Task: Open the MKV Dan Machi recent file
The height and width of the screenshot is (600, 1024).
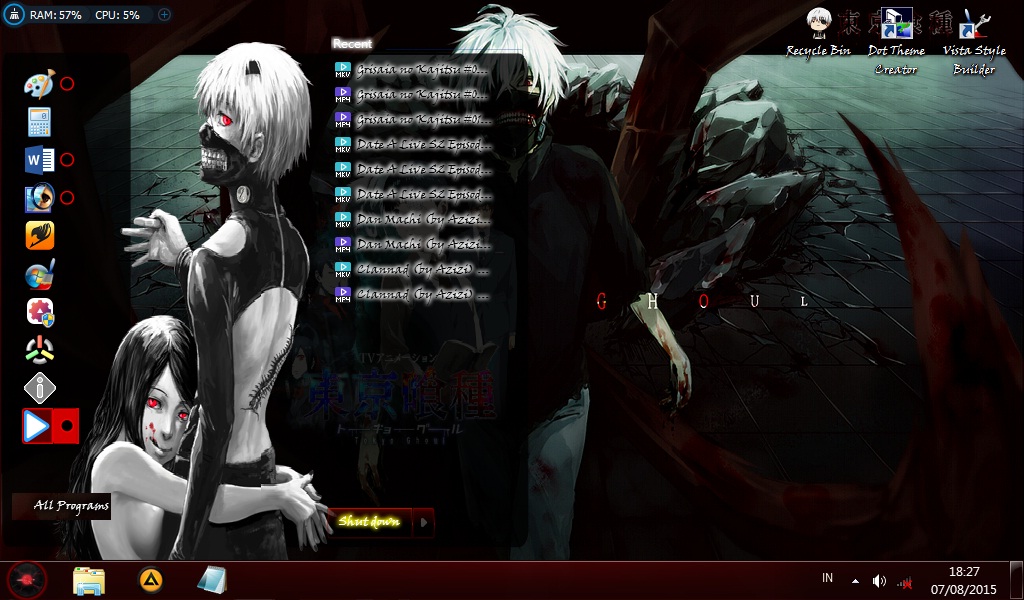Action: [412, 219]
